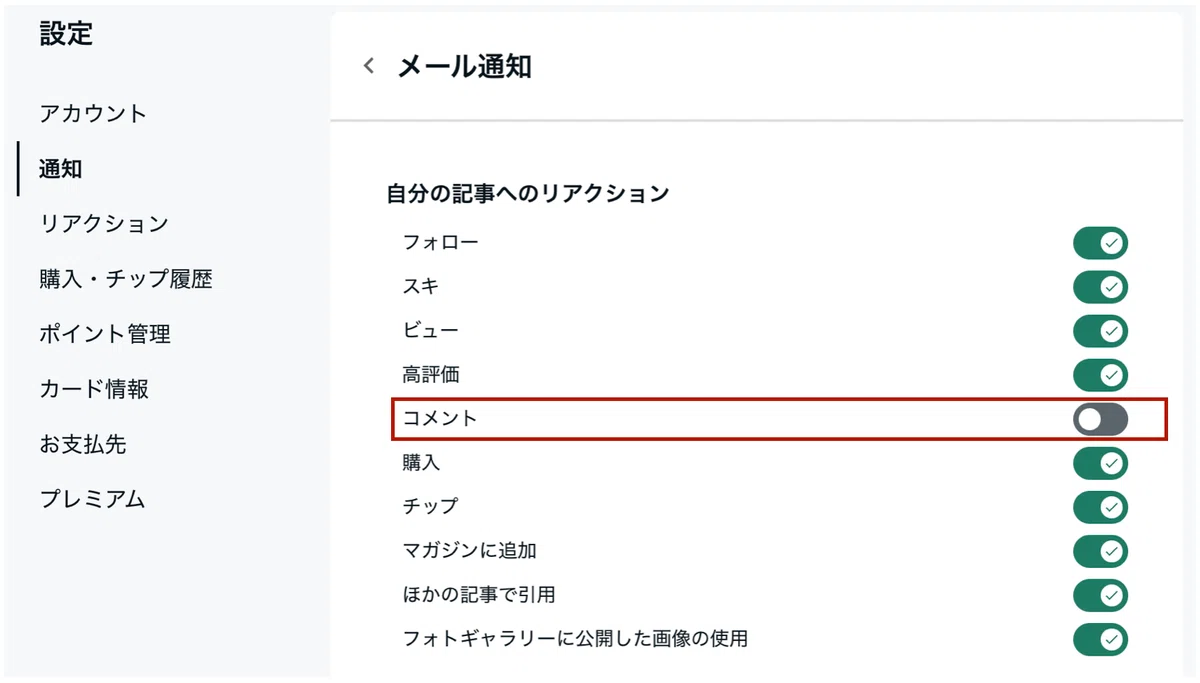Open アカウント settings in sidebar

(x=93, y=114)
